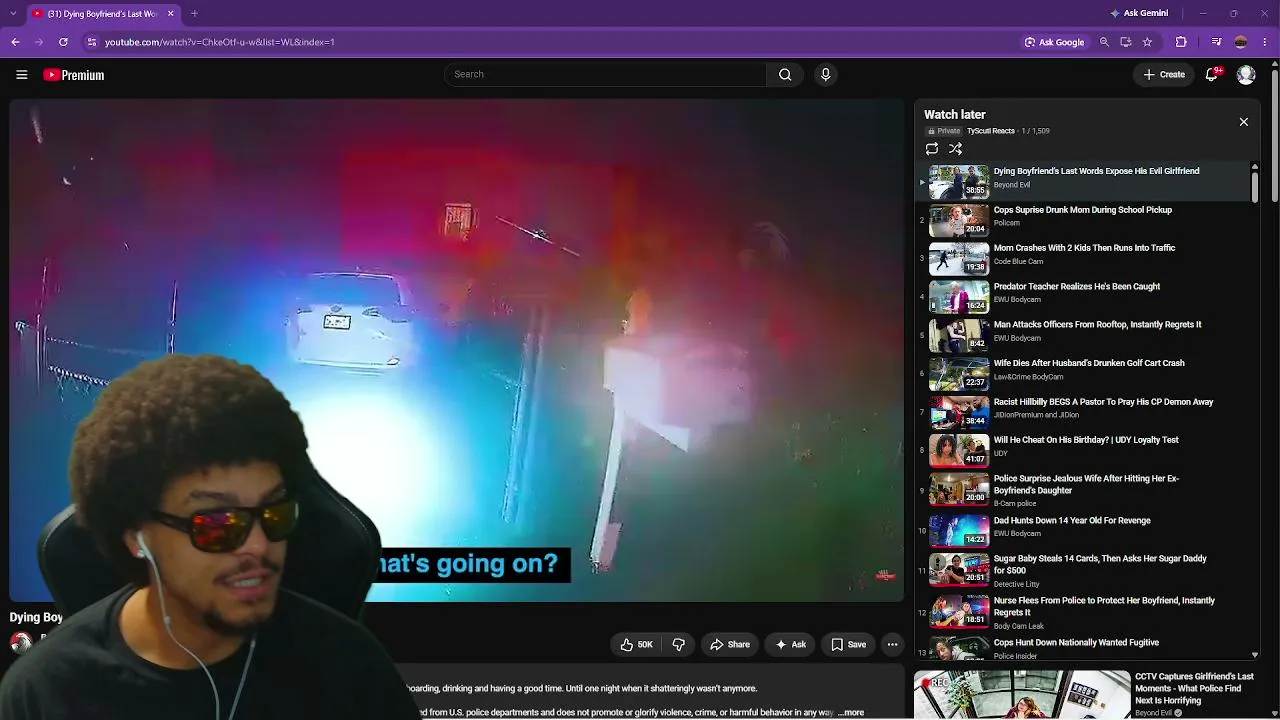Click Dad Hunts Down 14 Year Old thumbnail
Screen dimensions: 1280x720
tap(959, 531)
